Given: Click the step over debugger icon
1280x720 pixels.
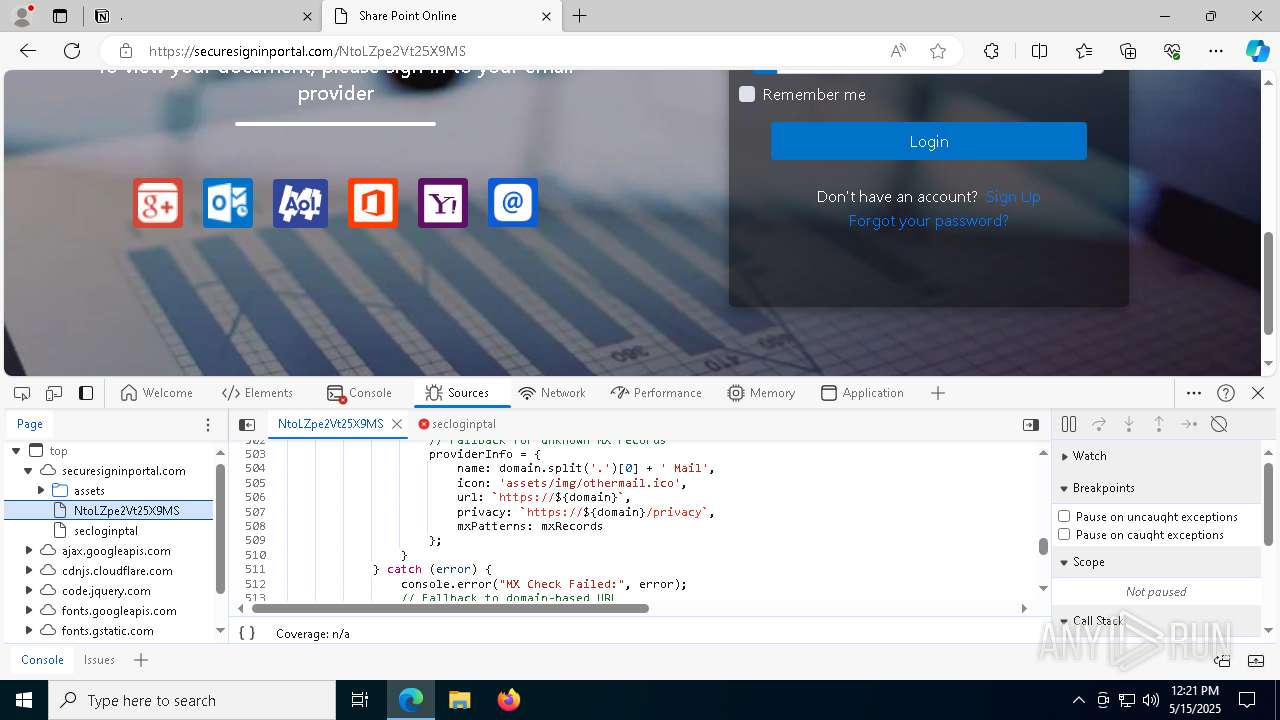Looking at the screenshot, I should [1099, 424].
